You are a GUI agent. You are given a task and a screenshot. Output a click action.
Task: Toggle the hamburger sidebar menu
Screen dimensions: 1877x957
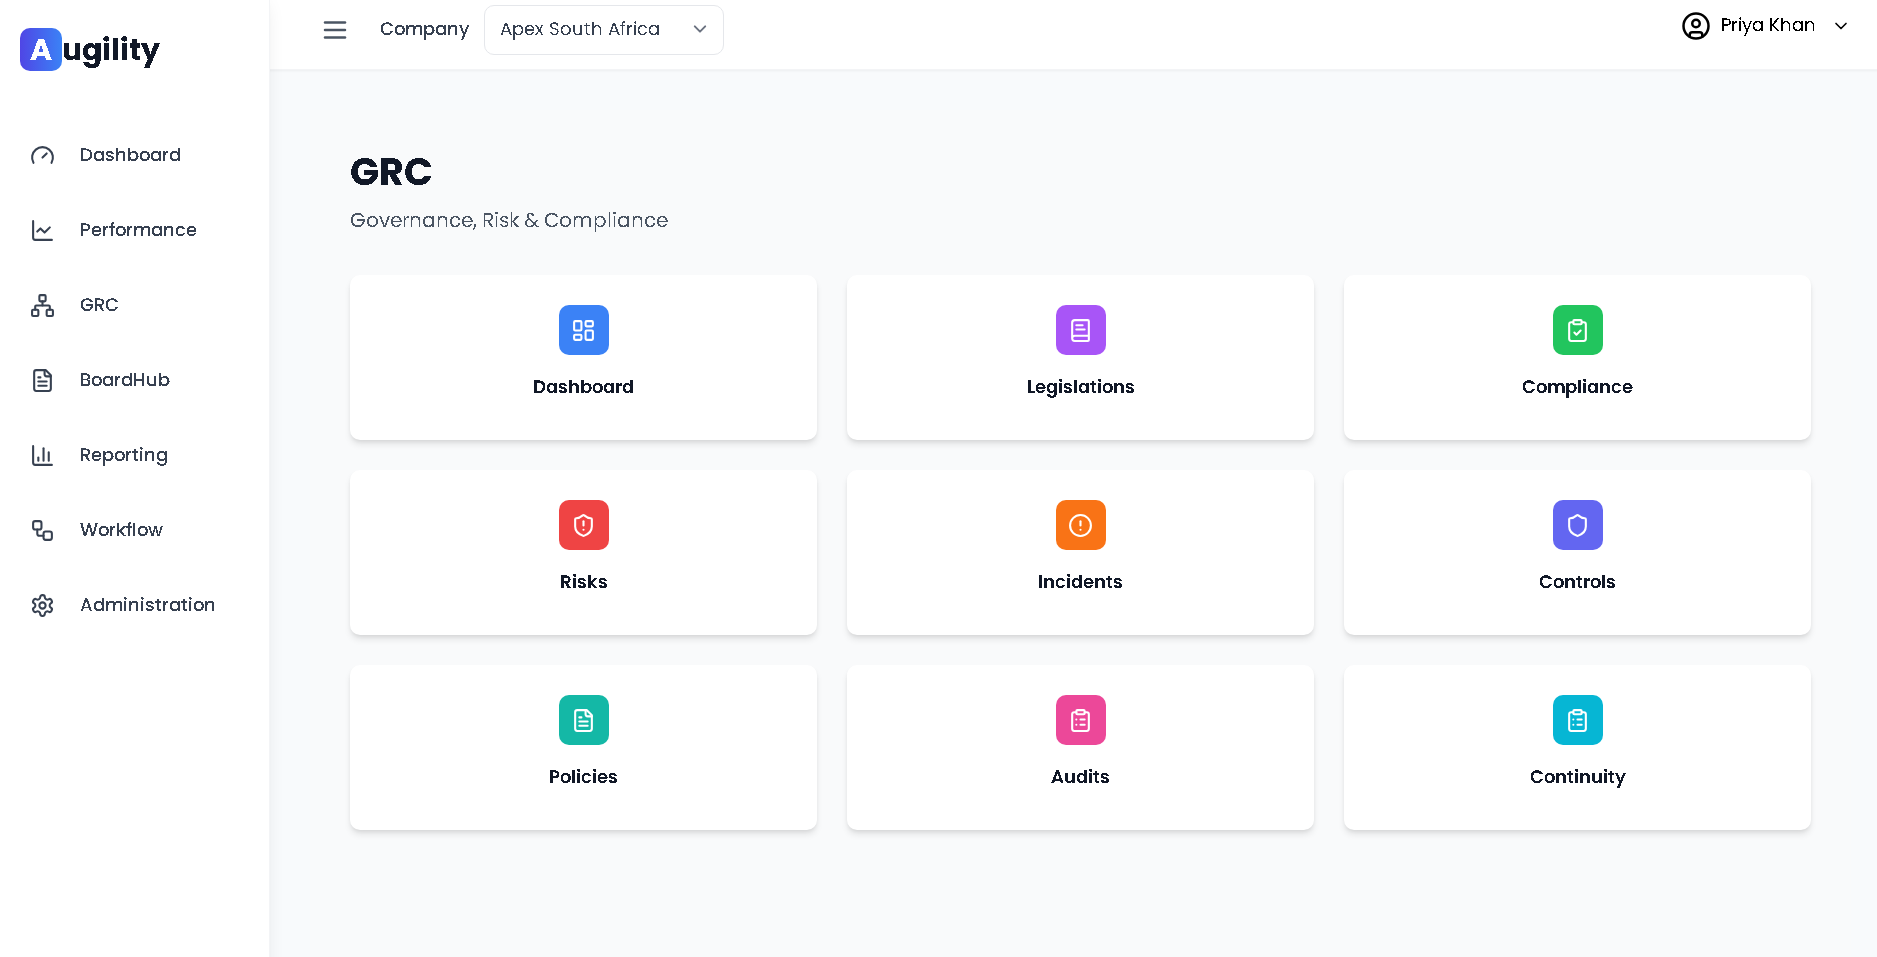(x=335, y=30)
